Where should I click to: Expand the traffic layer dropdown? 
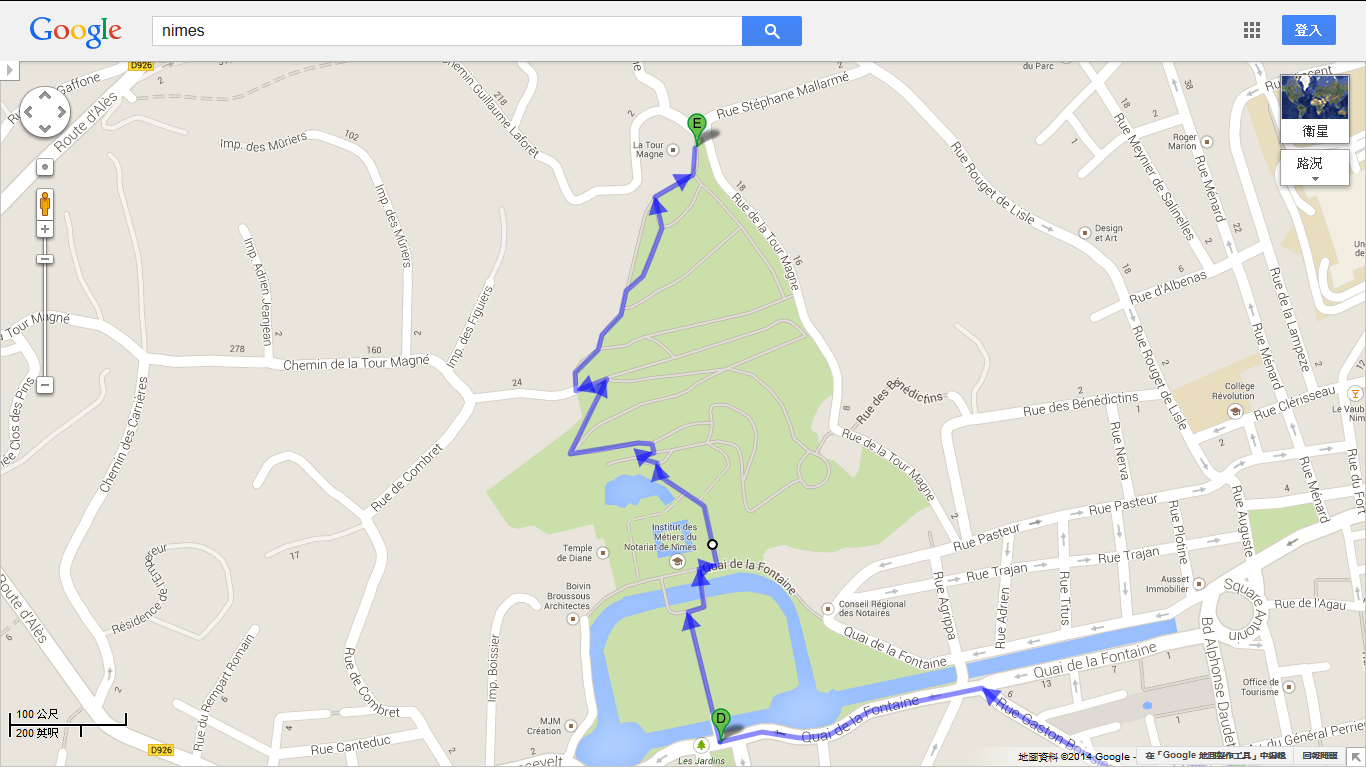coord(1315,168)
